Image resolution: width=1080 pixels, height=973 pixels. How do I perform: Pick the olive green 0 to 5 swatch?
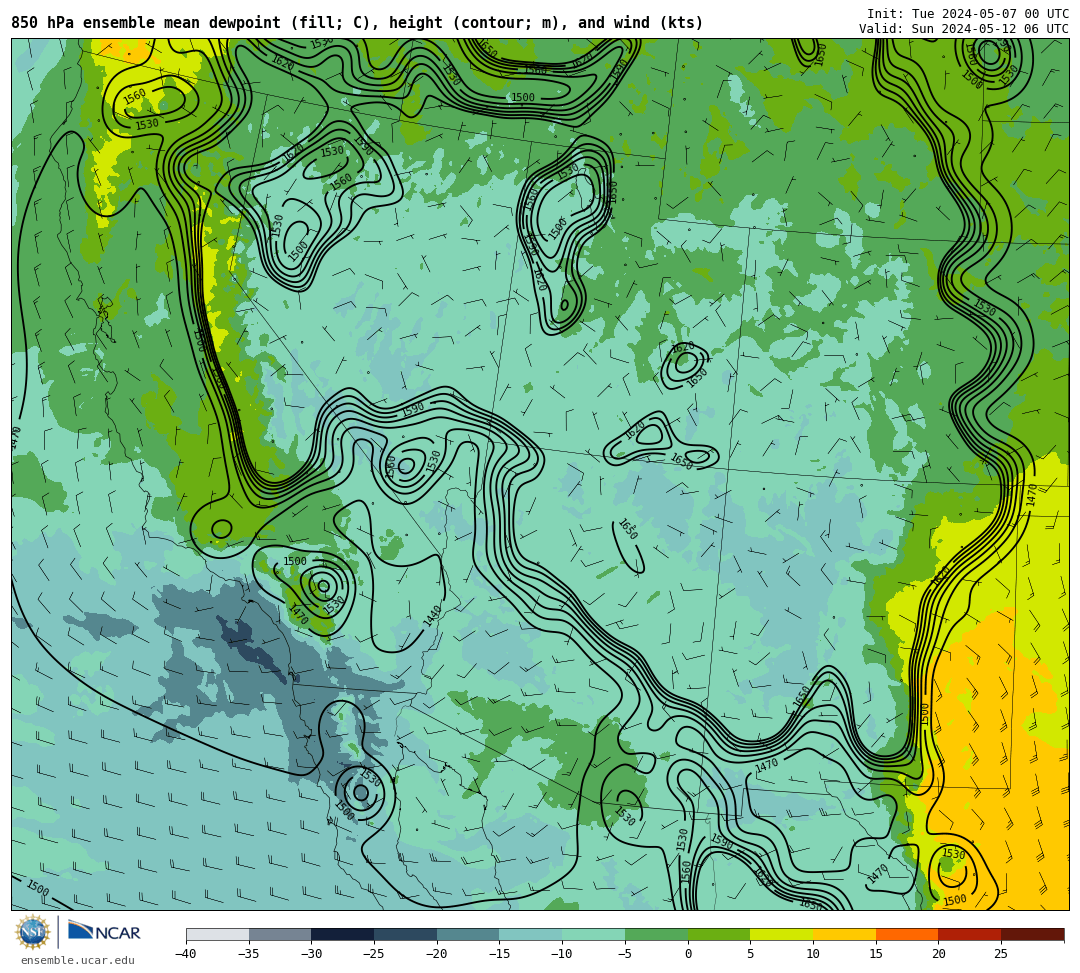pyautogui.click(x=719, y=934)
